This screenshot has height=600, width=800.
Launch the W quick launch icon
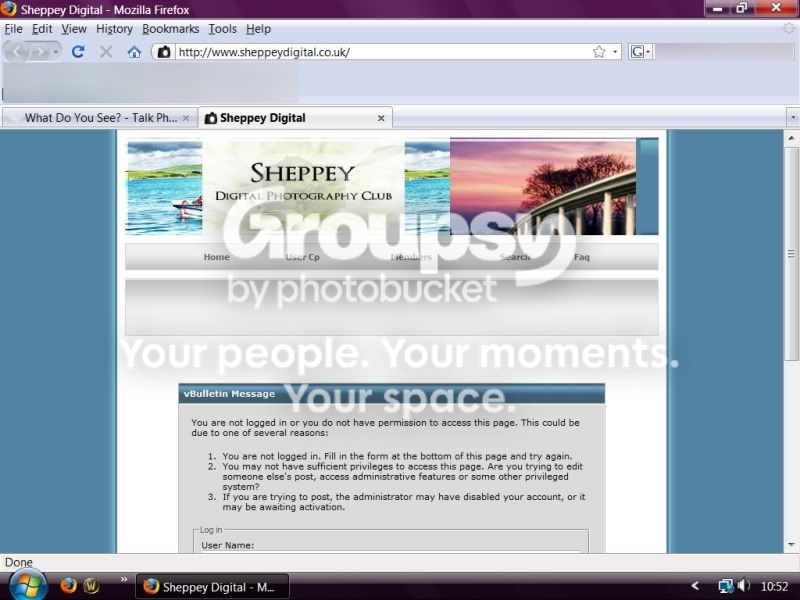coord(91,585)
